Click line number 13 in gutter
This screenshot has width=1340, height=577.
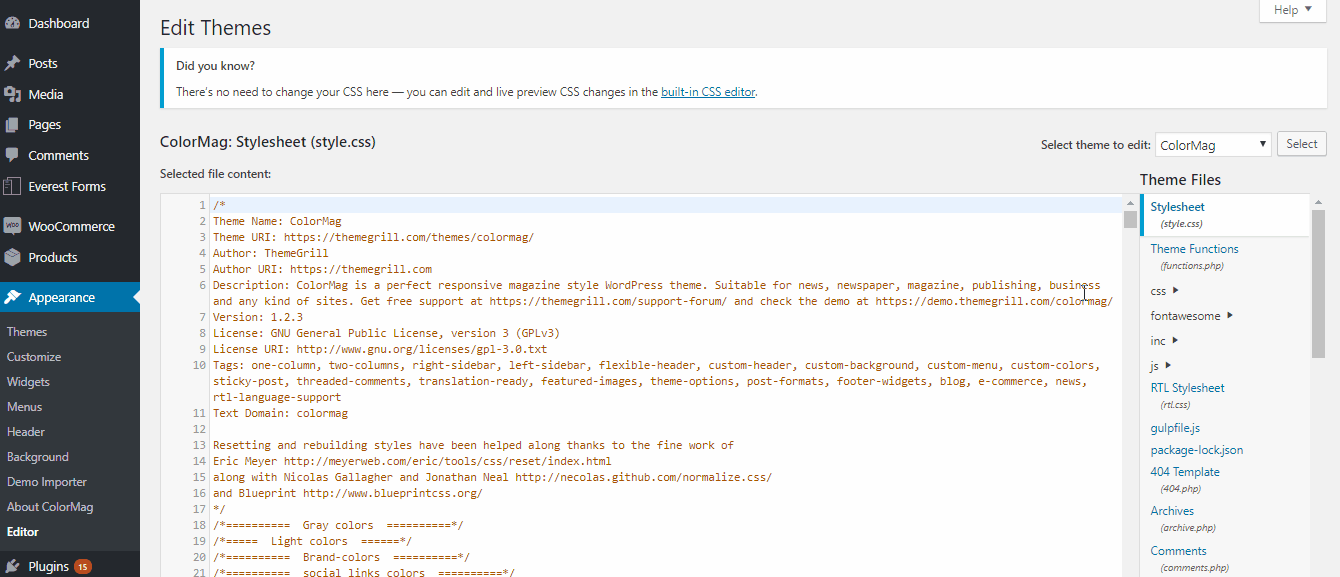click(200, 445)
